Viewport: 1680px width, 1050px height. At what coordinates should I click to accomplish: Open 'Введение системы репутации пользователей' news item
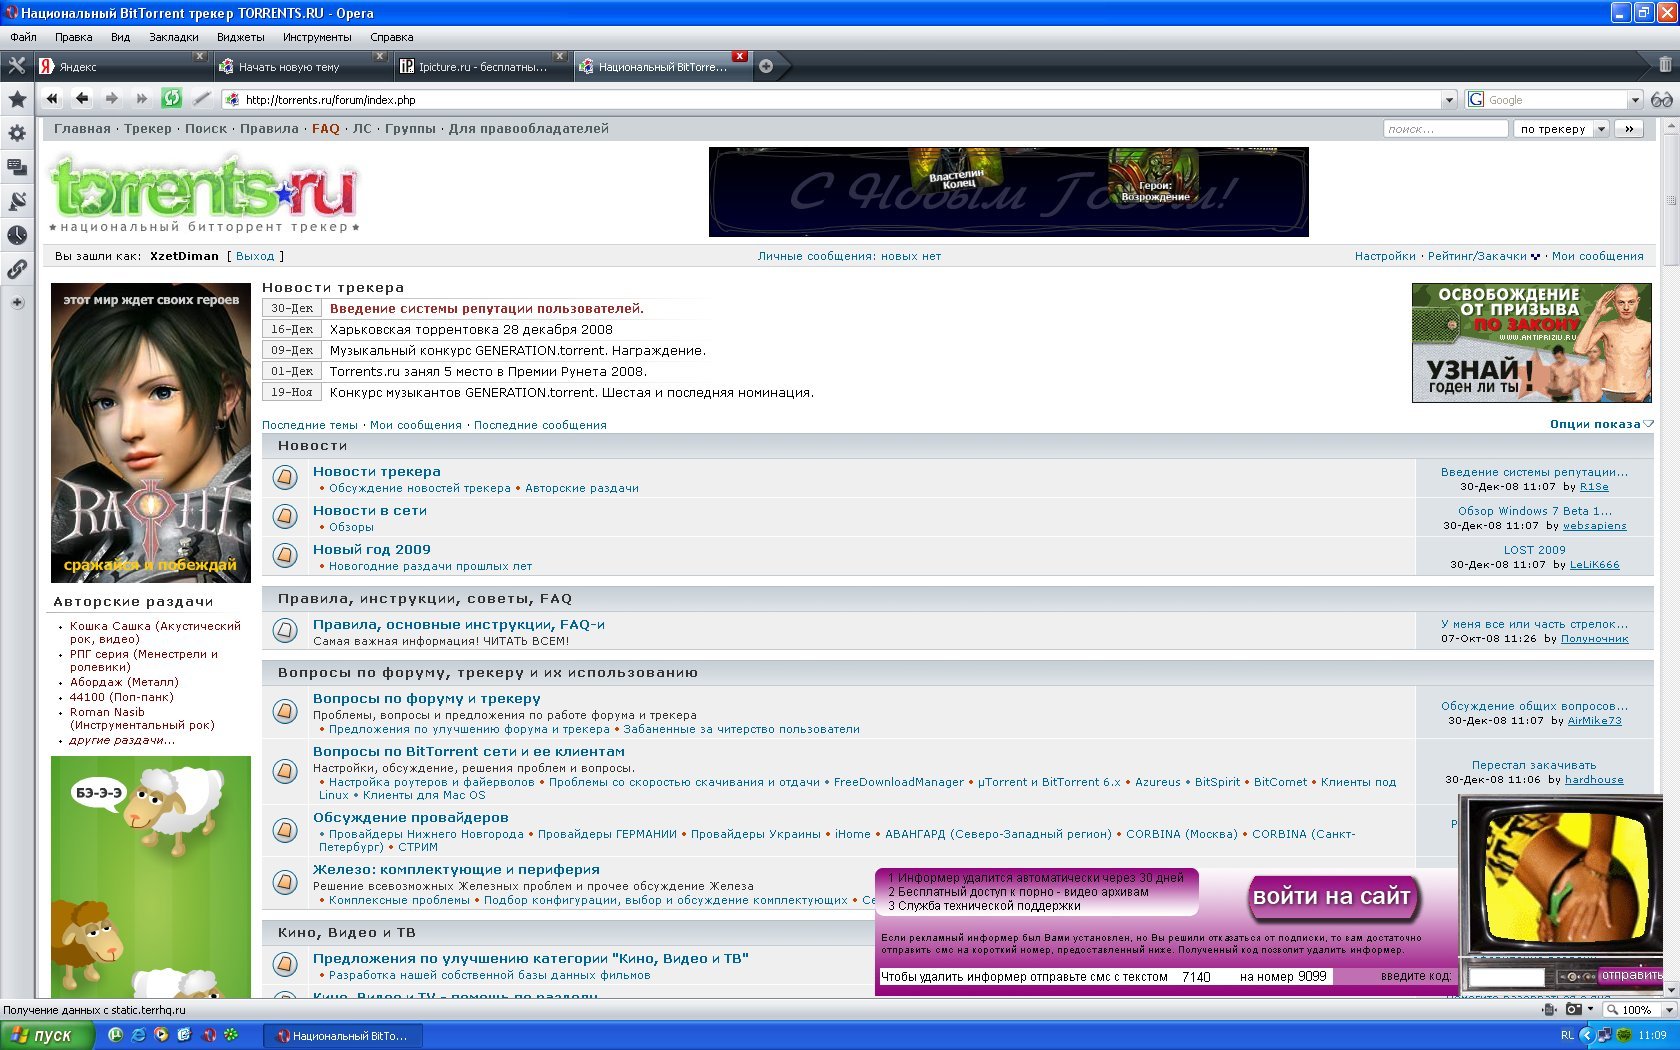(x=487, y=308)
